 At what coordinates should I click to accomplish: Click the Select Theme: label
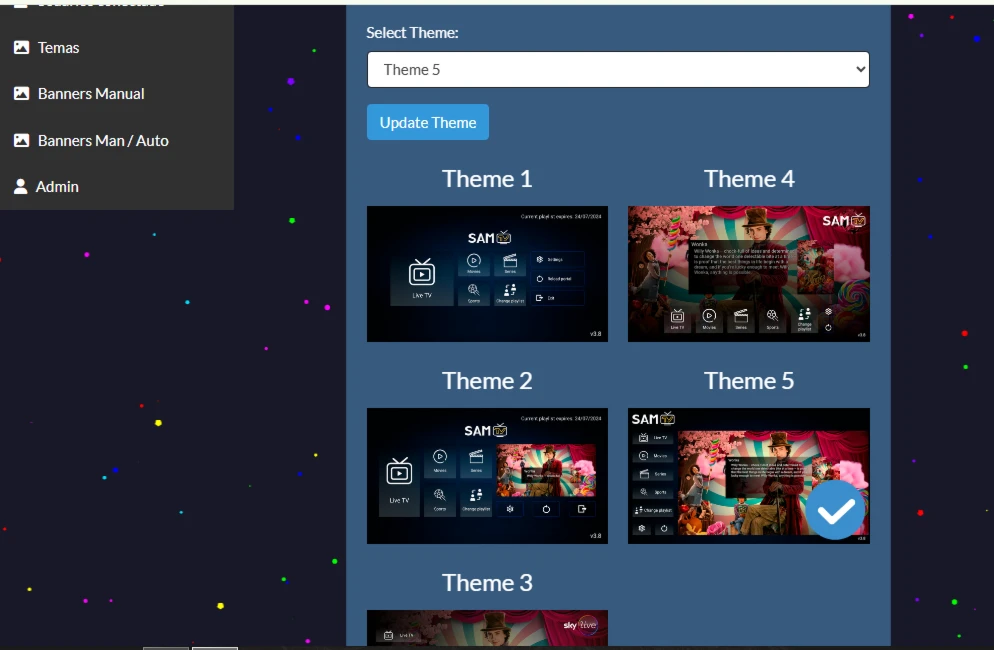click(x=412, y=33)
